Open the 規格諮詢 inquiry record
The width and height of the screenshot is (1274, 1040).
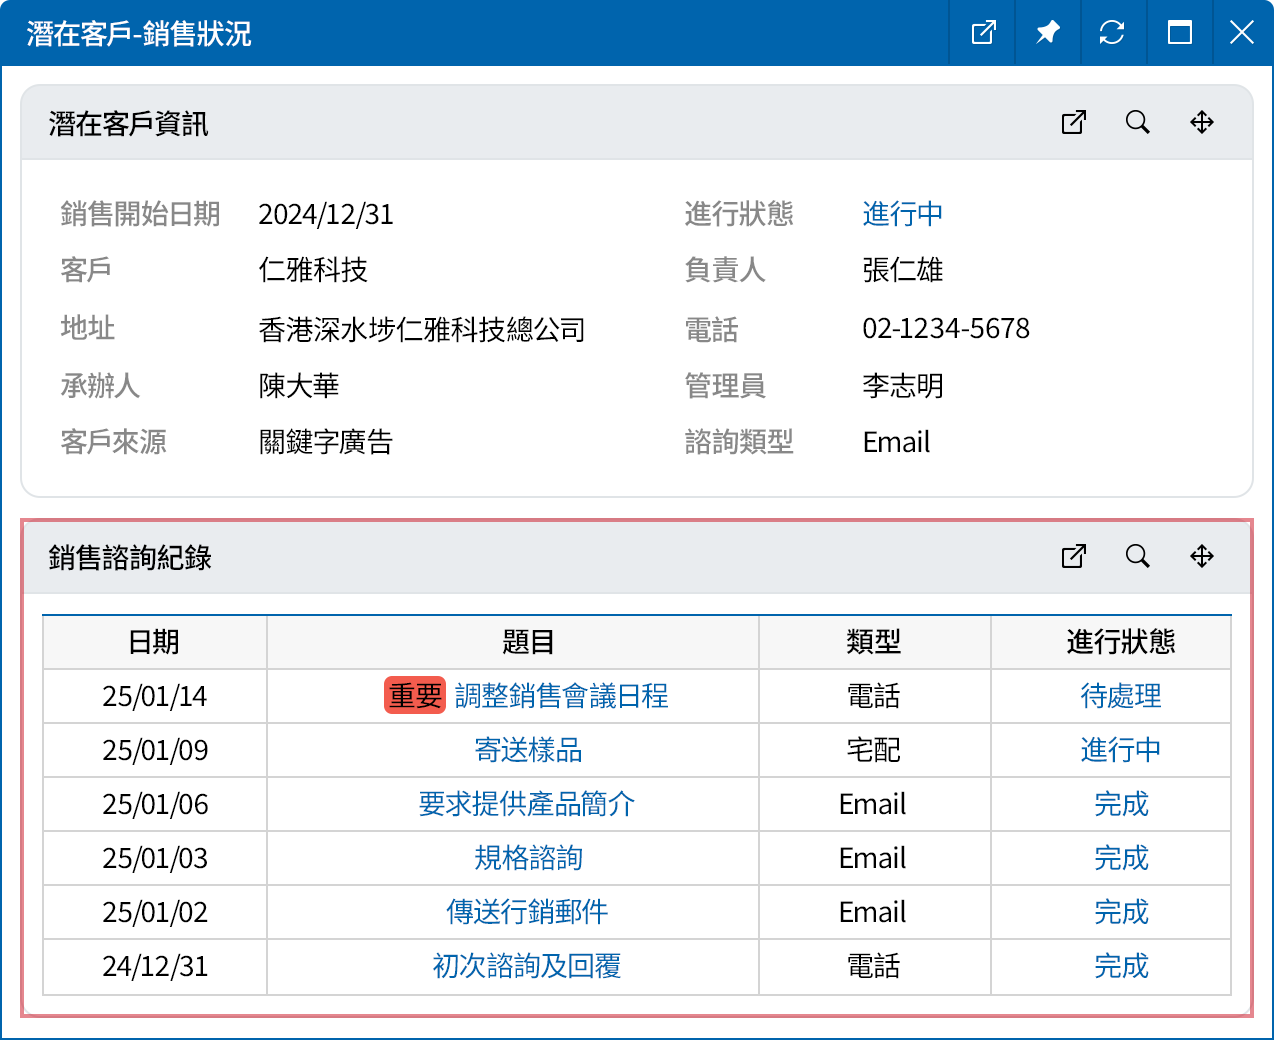tap(528, 858)
